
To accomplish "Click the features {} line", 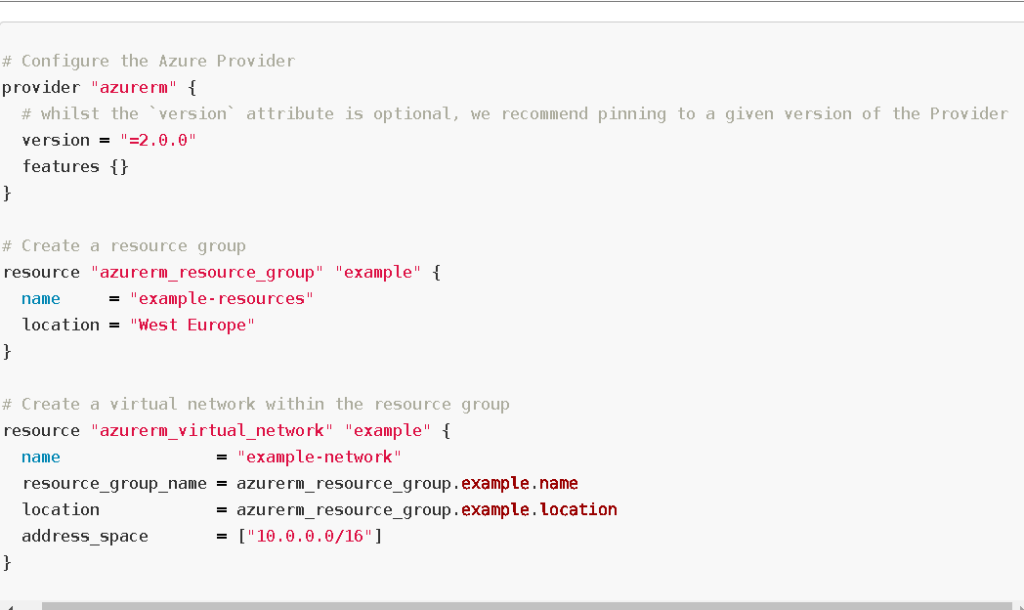I will click(75, 167).
